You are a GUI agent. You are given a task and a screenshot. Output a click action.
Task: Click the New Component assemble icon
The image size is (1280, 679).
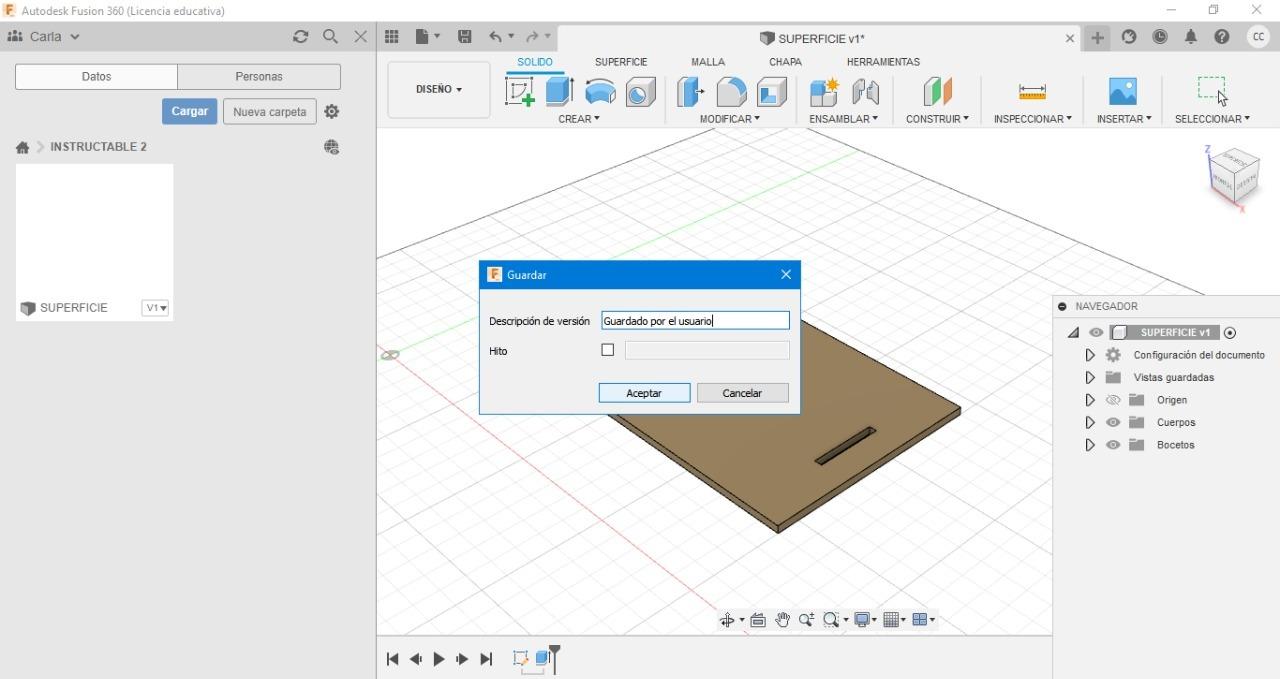coord(824,92)
